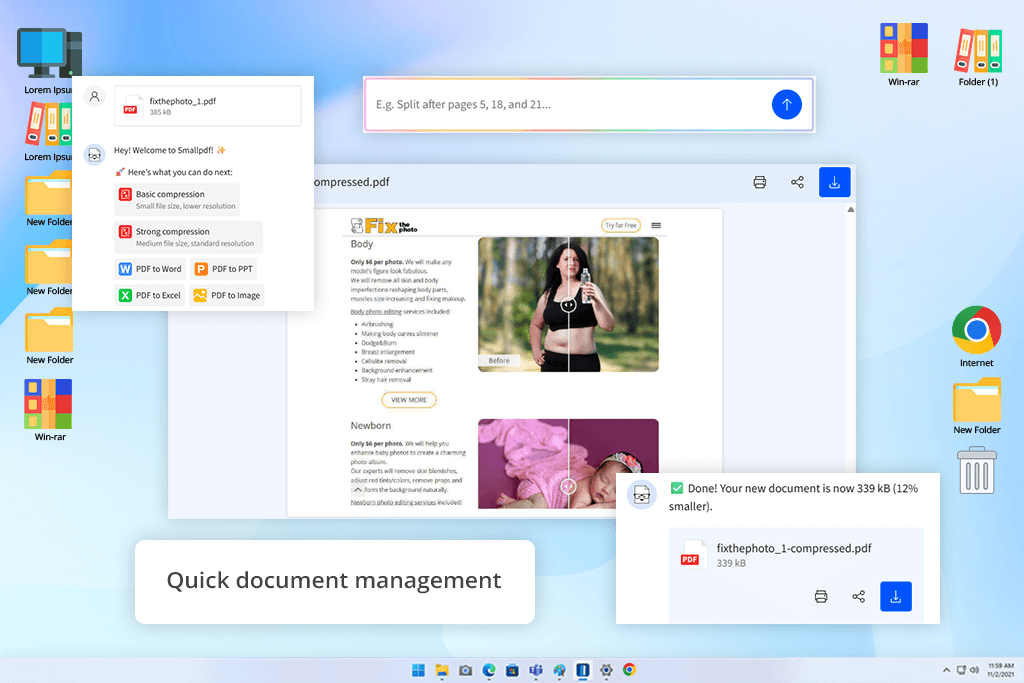The height and width of the screenshot is (683, 1024).
Task: Open Settings gear from the taskbar
Action: point(606,670)
